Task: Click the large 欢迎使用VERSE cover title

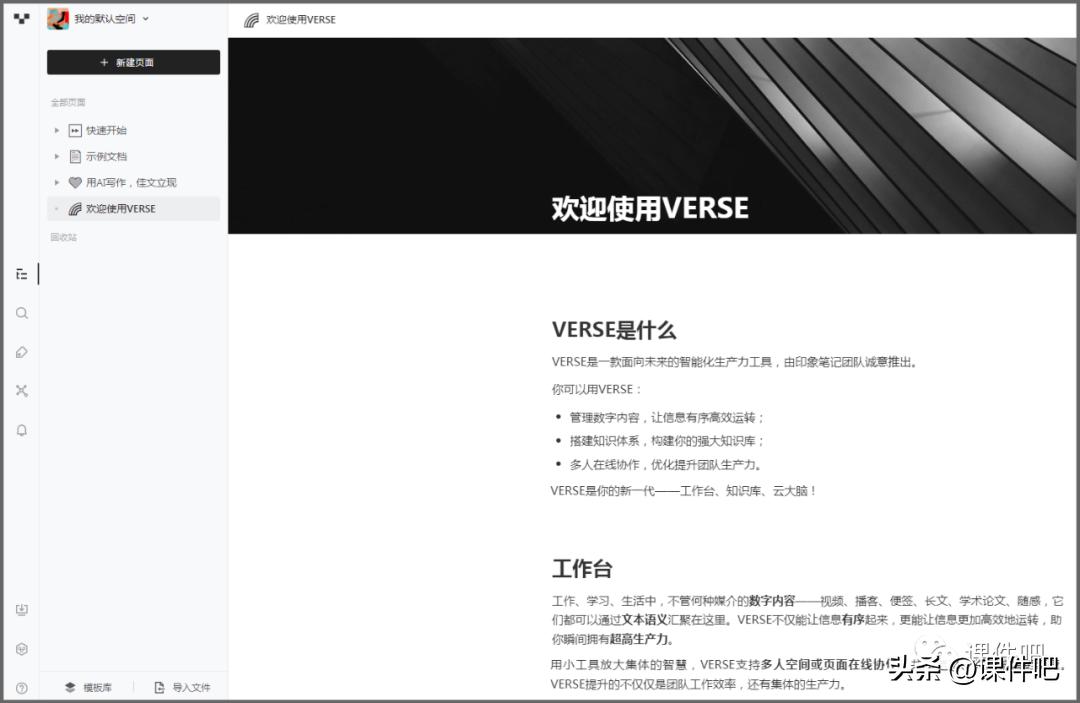Action: coord(650,209)
